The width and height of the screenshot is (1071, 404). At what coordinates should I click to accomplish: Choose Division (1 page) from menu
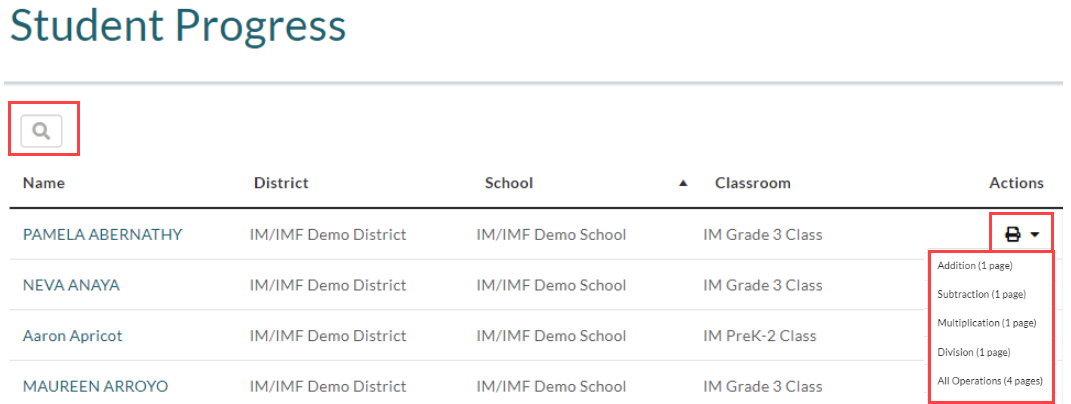(x=973, y=352)
